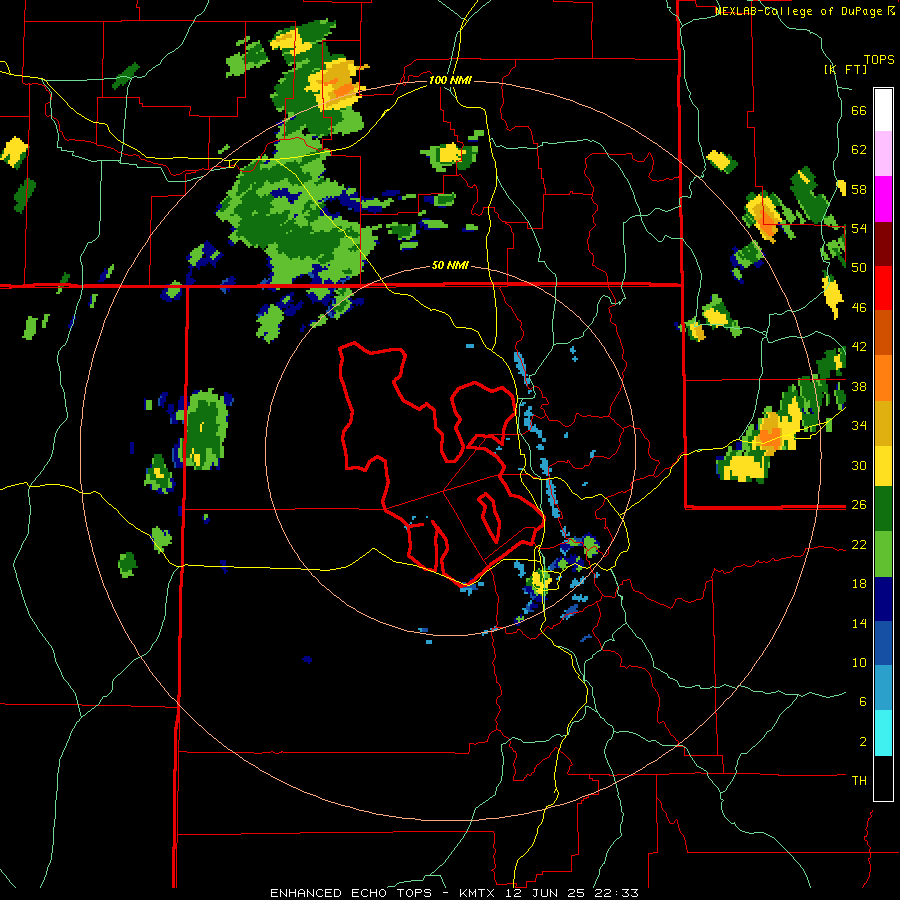900x900 pixels.
Task: Click the legend value "46"
Action: 859,308
